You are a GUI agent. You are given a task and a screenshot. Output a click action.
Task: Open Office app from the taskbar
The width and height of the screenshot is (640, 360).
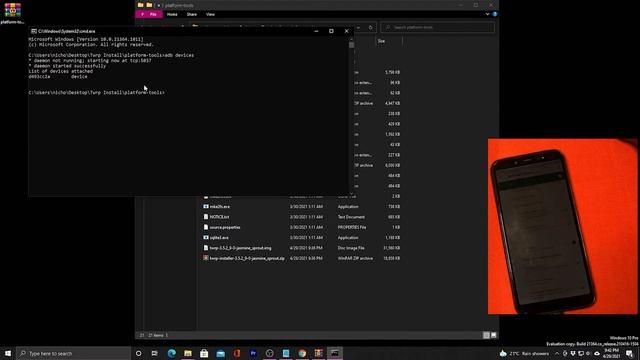pos(237,353)
